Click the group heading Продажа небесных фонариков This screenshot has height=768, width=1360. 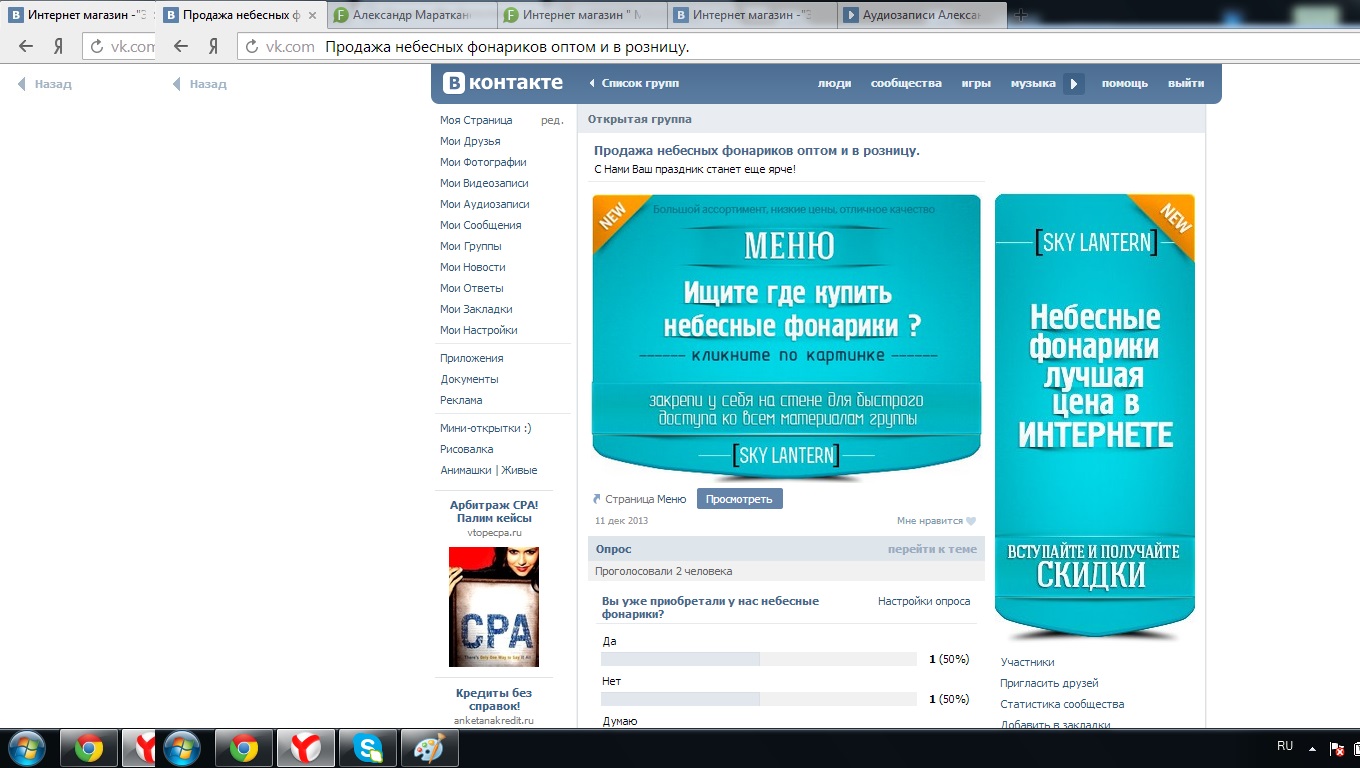coord(757,150)
